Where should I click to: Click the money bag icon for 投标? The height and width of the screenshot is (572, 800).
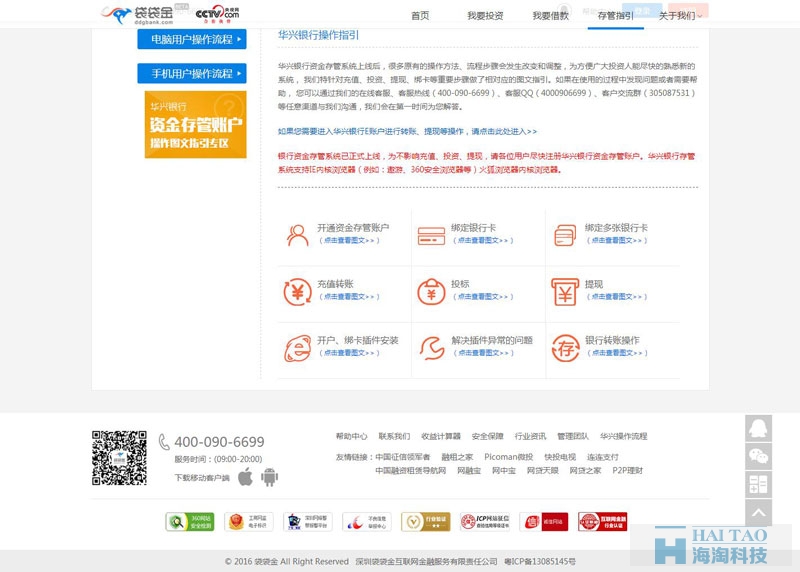[x=431, y=292]
